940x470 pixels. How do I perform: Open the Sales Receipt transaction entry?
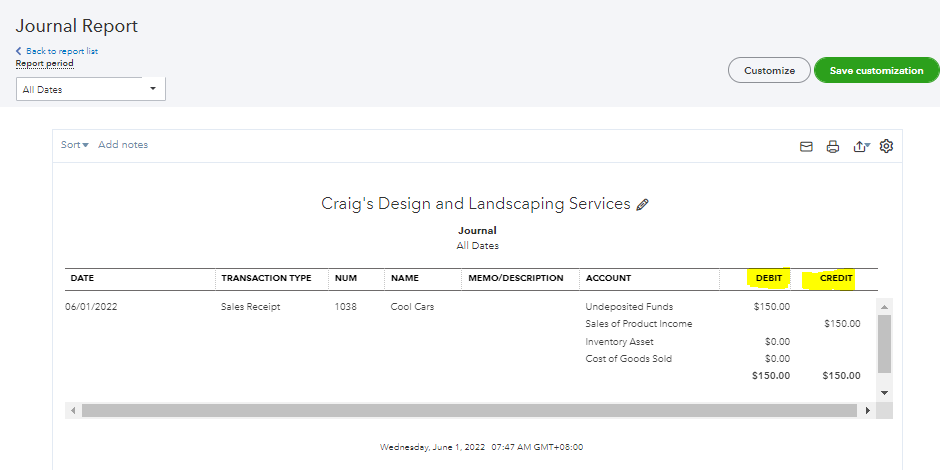(252, 307)
